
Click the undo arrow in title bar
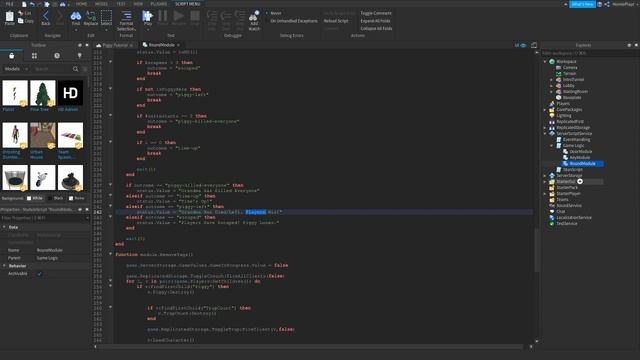click(x=32, y=4)
